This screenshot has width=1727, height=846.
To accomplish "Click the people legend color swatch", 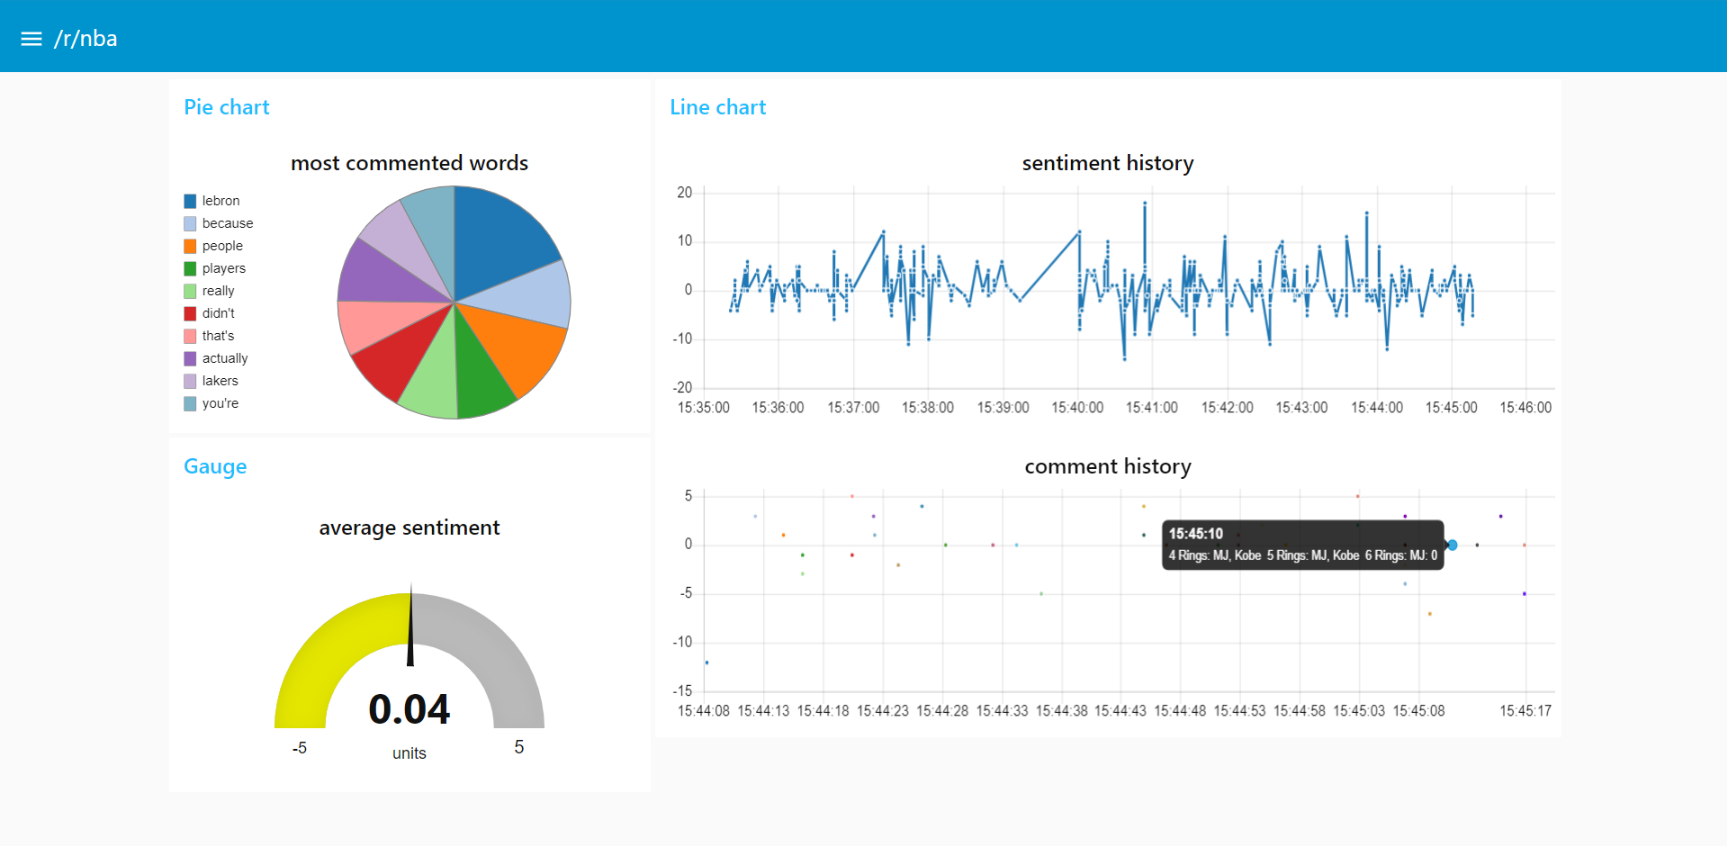I will click(x=190, y=246).
